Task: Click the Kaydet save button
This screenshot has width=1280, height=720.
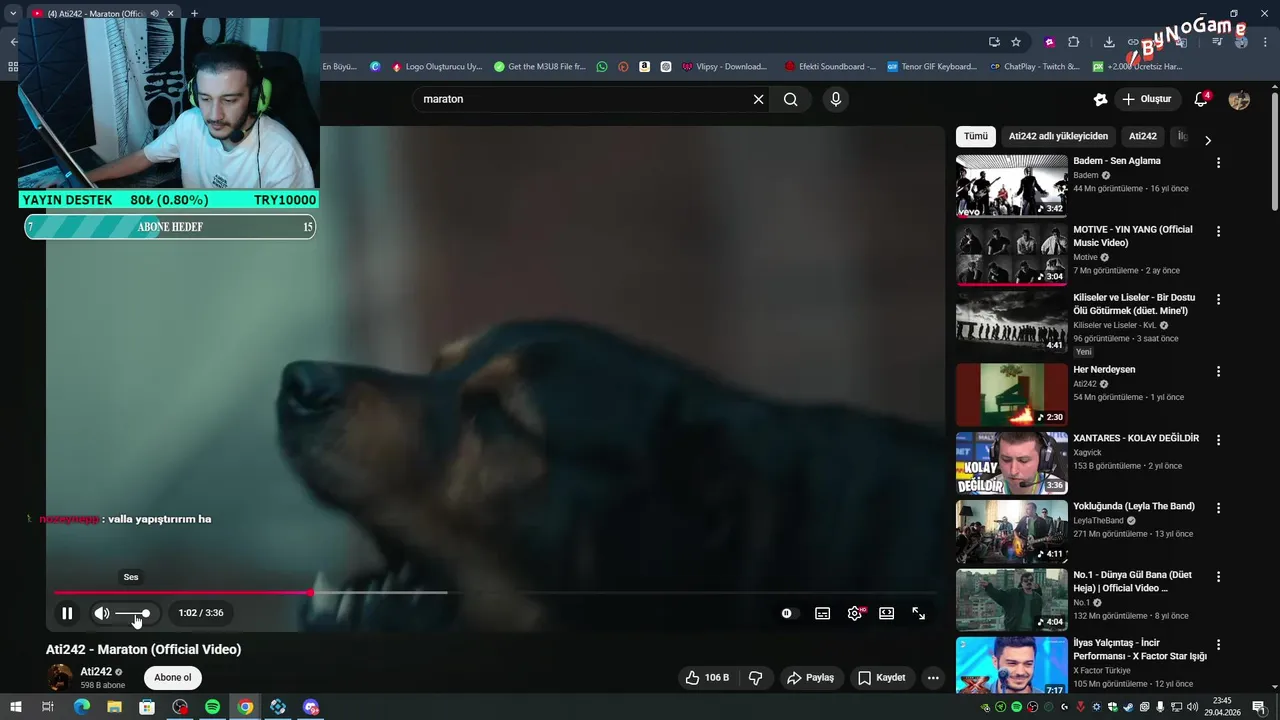Action: coord(882,677)
